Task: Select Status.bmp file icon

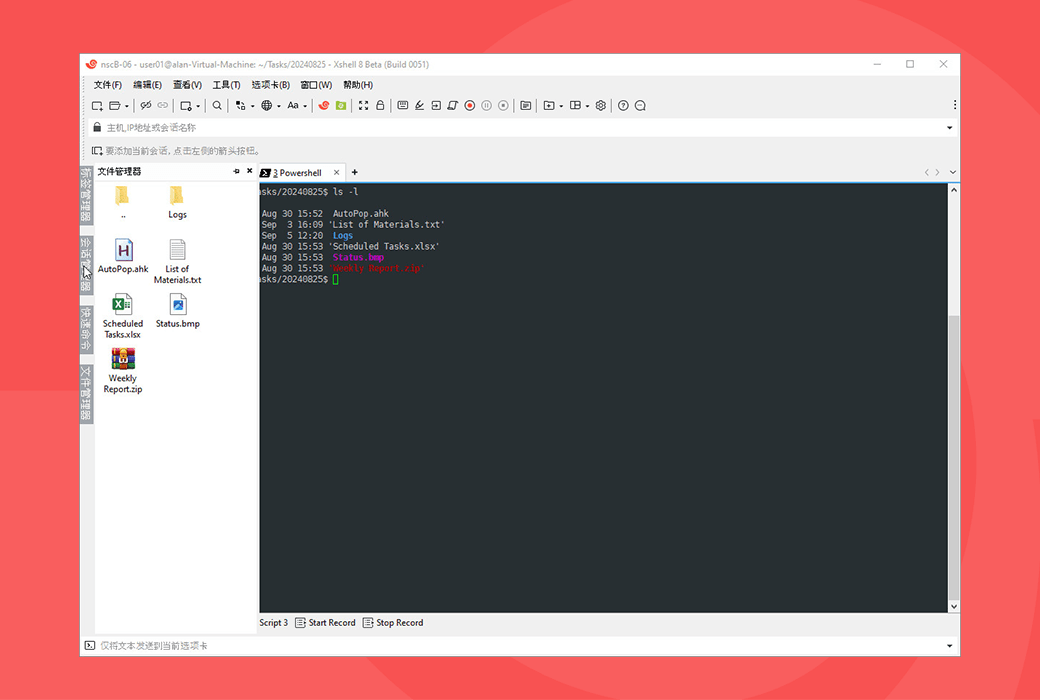Action: (178, 311)
